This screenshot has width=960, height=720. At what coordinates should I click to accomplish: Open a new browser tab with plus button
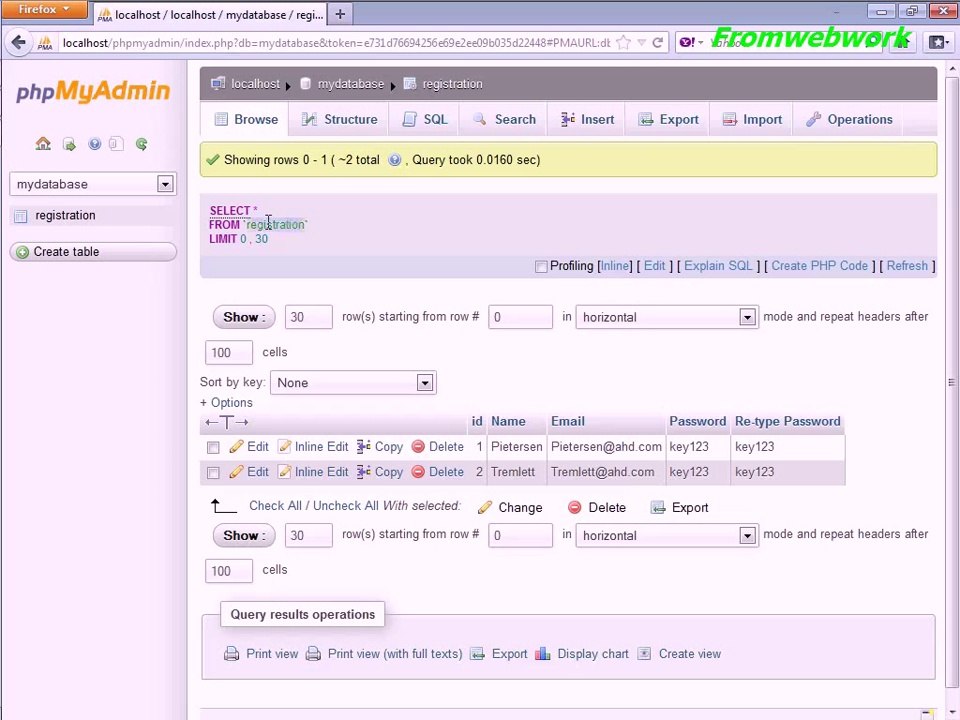[x=340, y=13]
